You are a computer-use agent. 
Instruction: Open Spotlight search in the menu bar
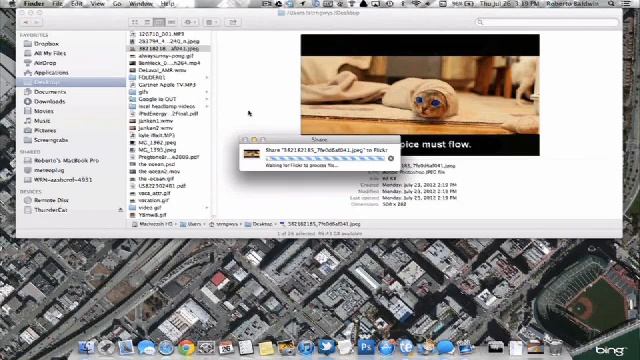pyautogui.click(x=611, y=4)
